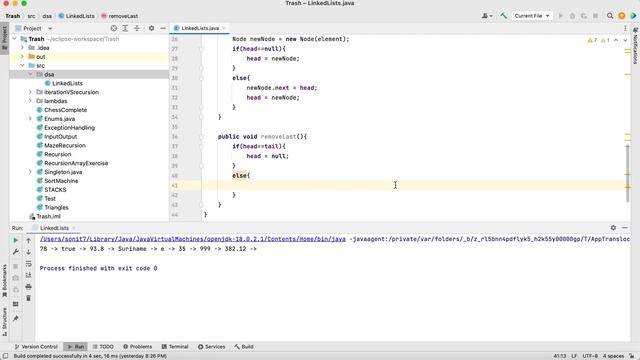Open the Services tool window

tap(211, 347)
